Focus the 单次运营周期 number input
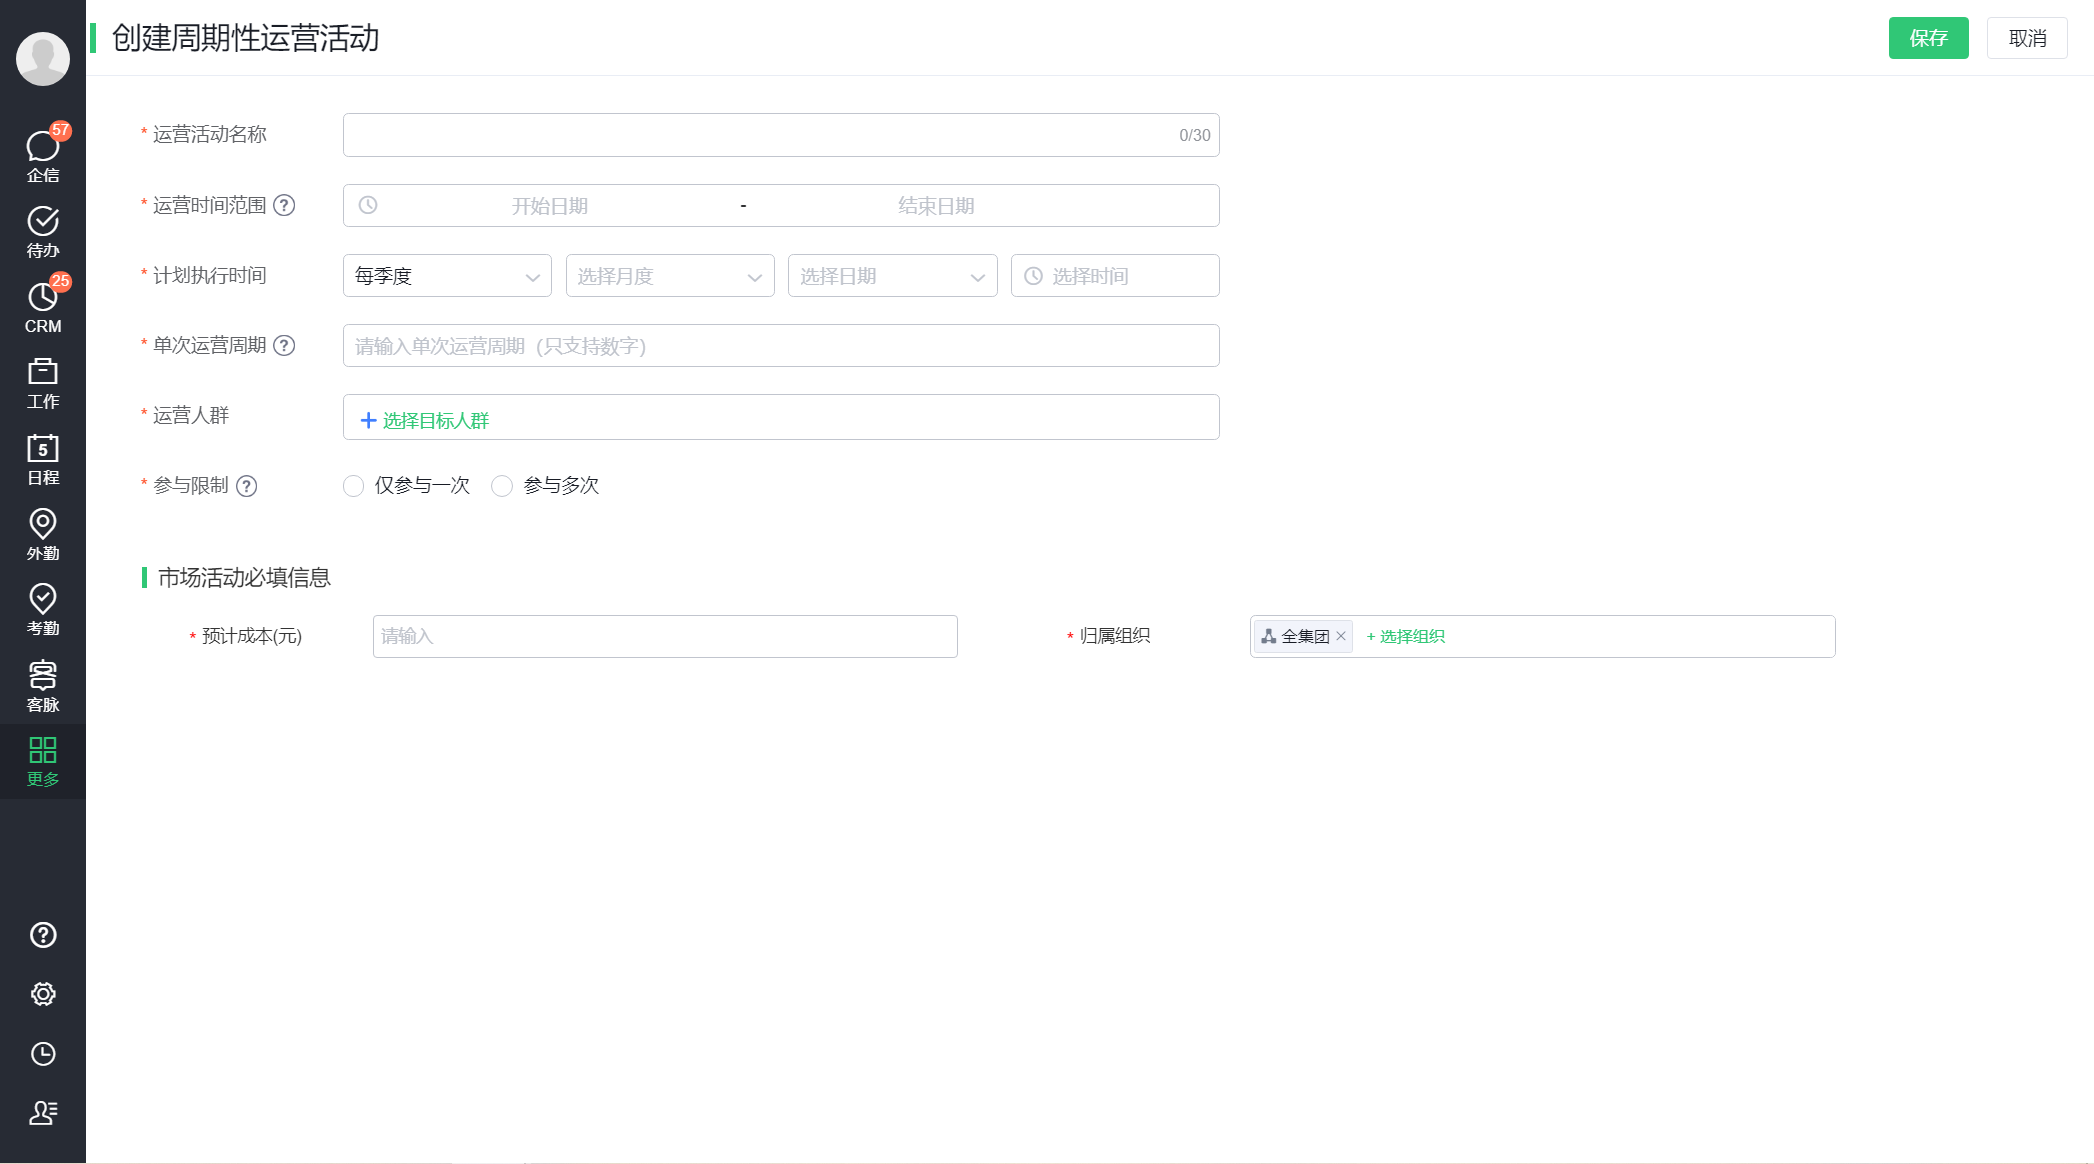2094x1164 pixels. tap(781, 345)
